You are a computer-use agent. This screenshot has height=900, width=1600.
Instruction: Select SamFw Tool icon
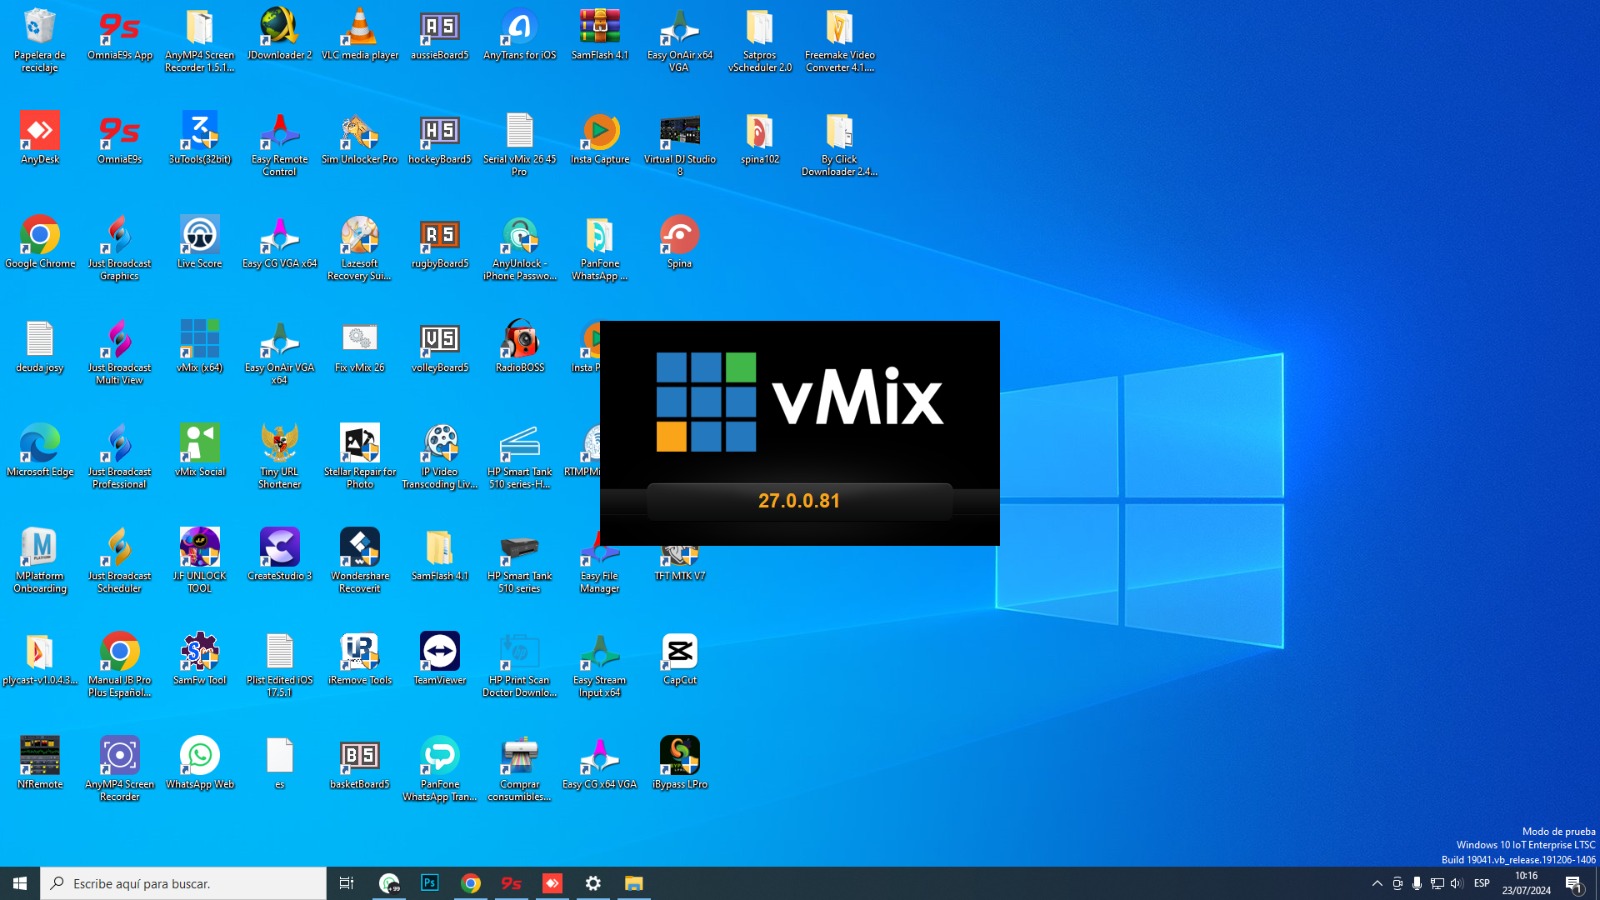200,658
